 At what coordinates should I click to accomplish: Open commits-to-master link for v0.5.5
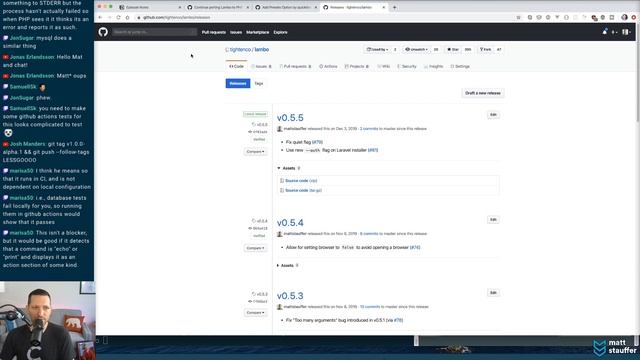[x=369, y=129]
